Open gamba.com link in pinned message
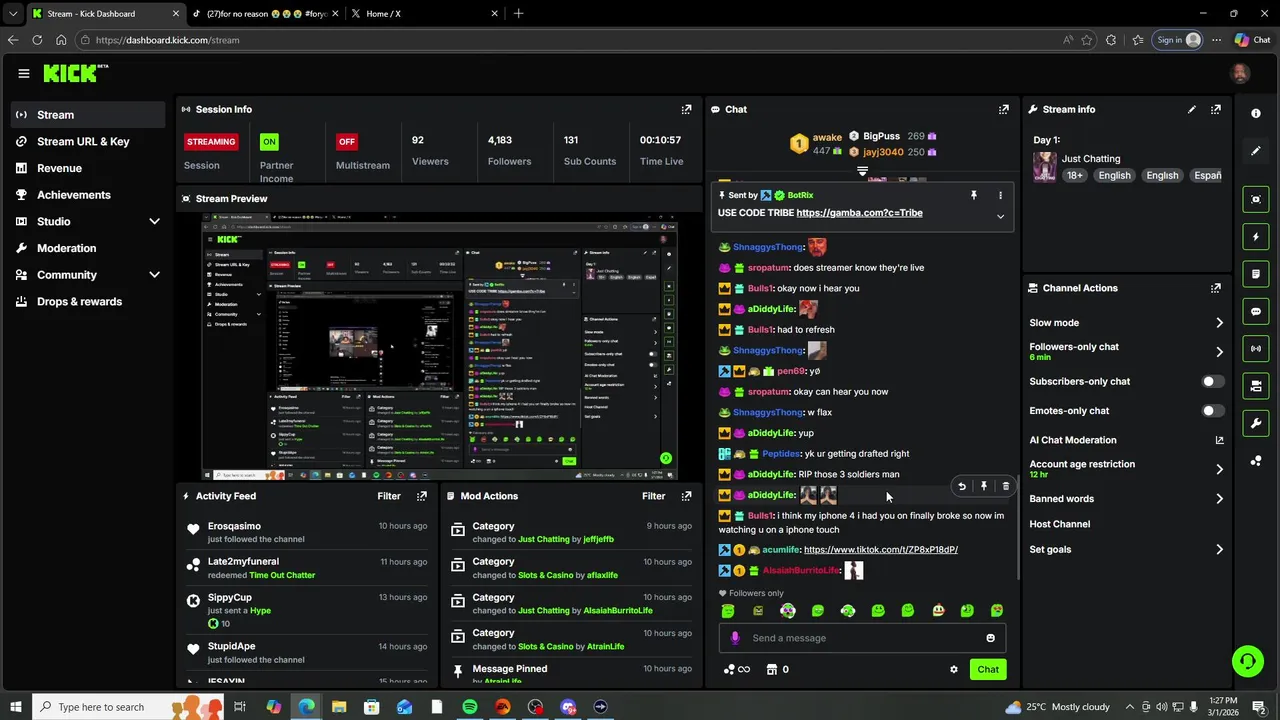 pos(859,213)
